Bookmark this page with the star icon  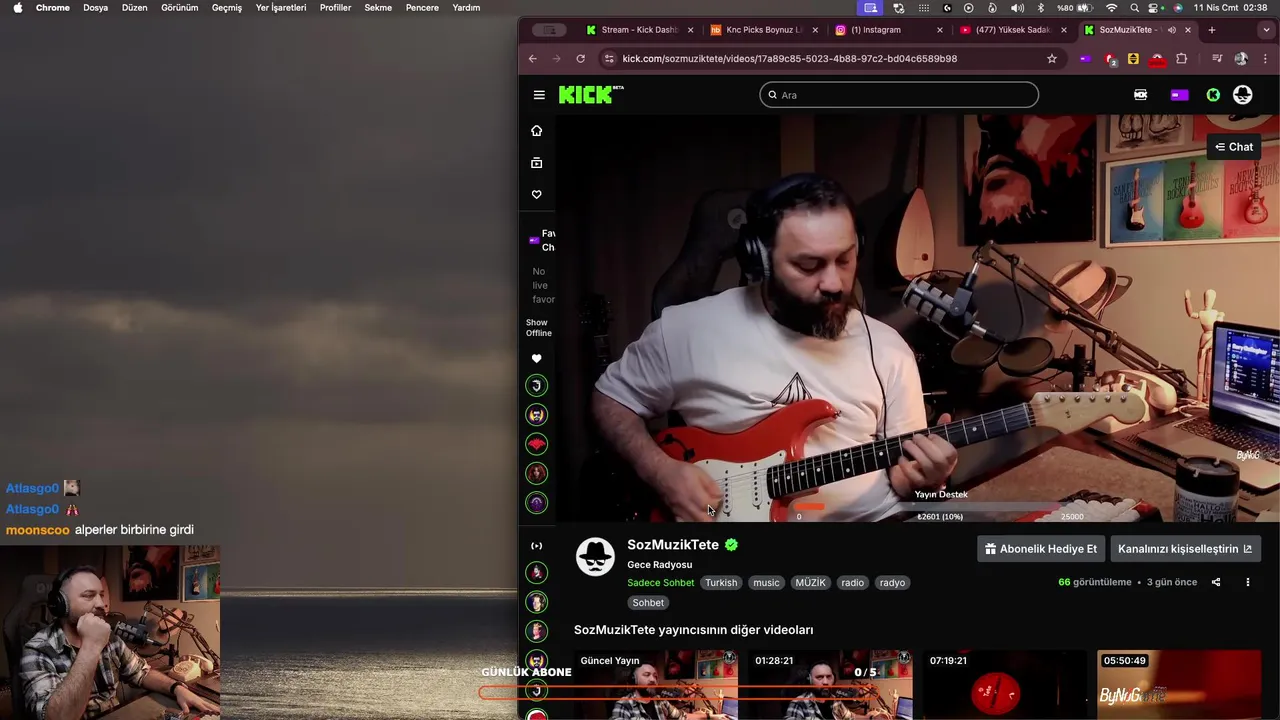(x=1052, y=59)
